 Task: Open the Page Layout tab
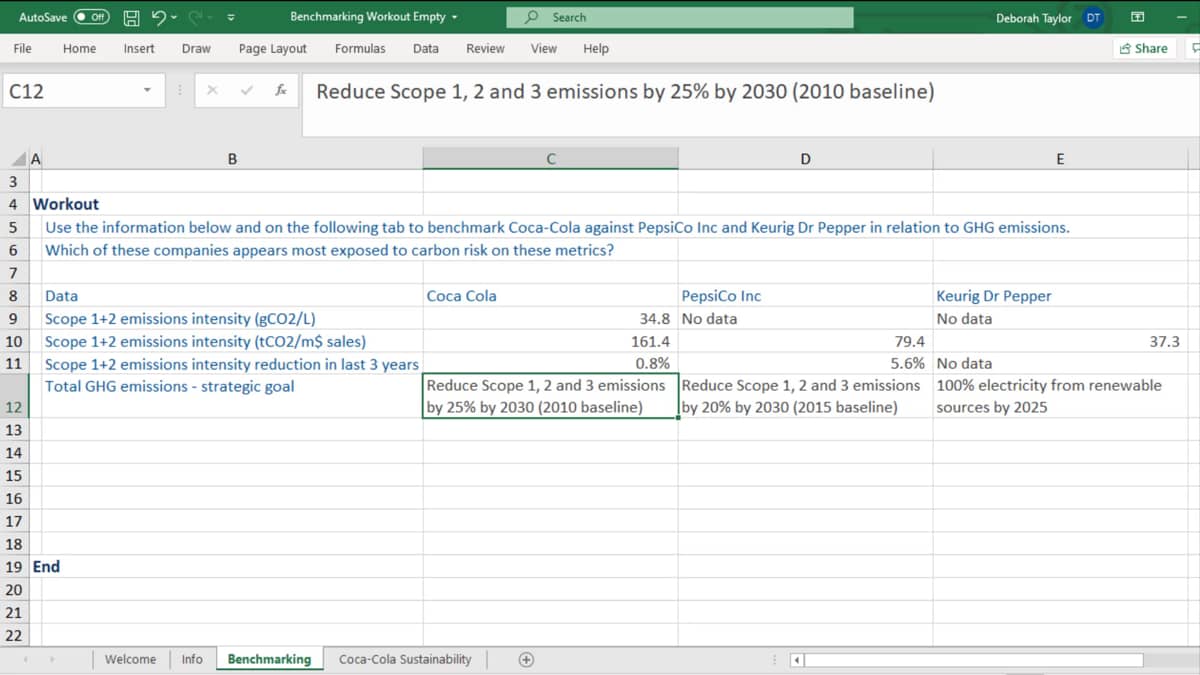(x=273, y=48)
